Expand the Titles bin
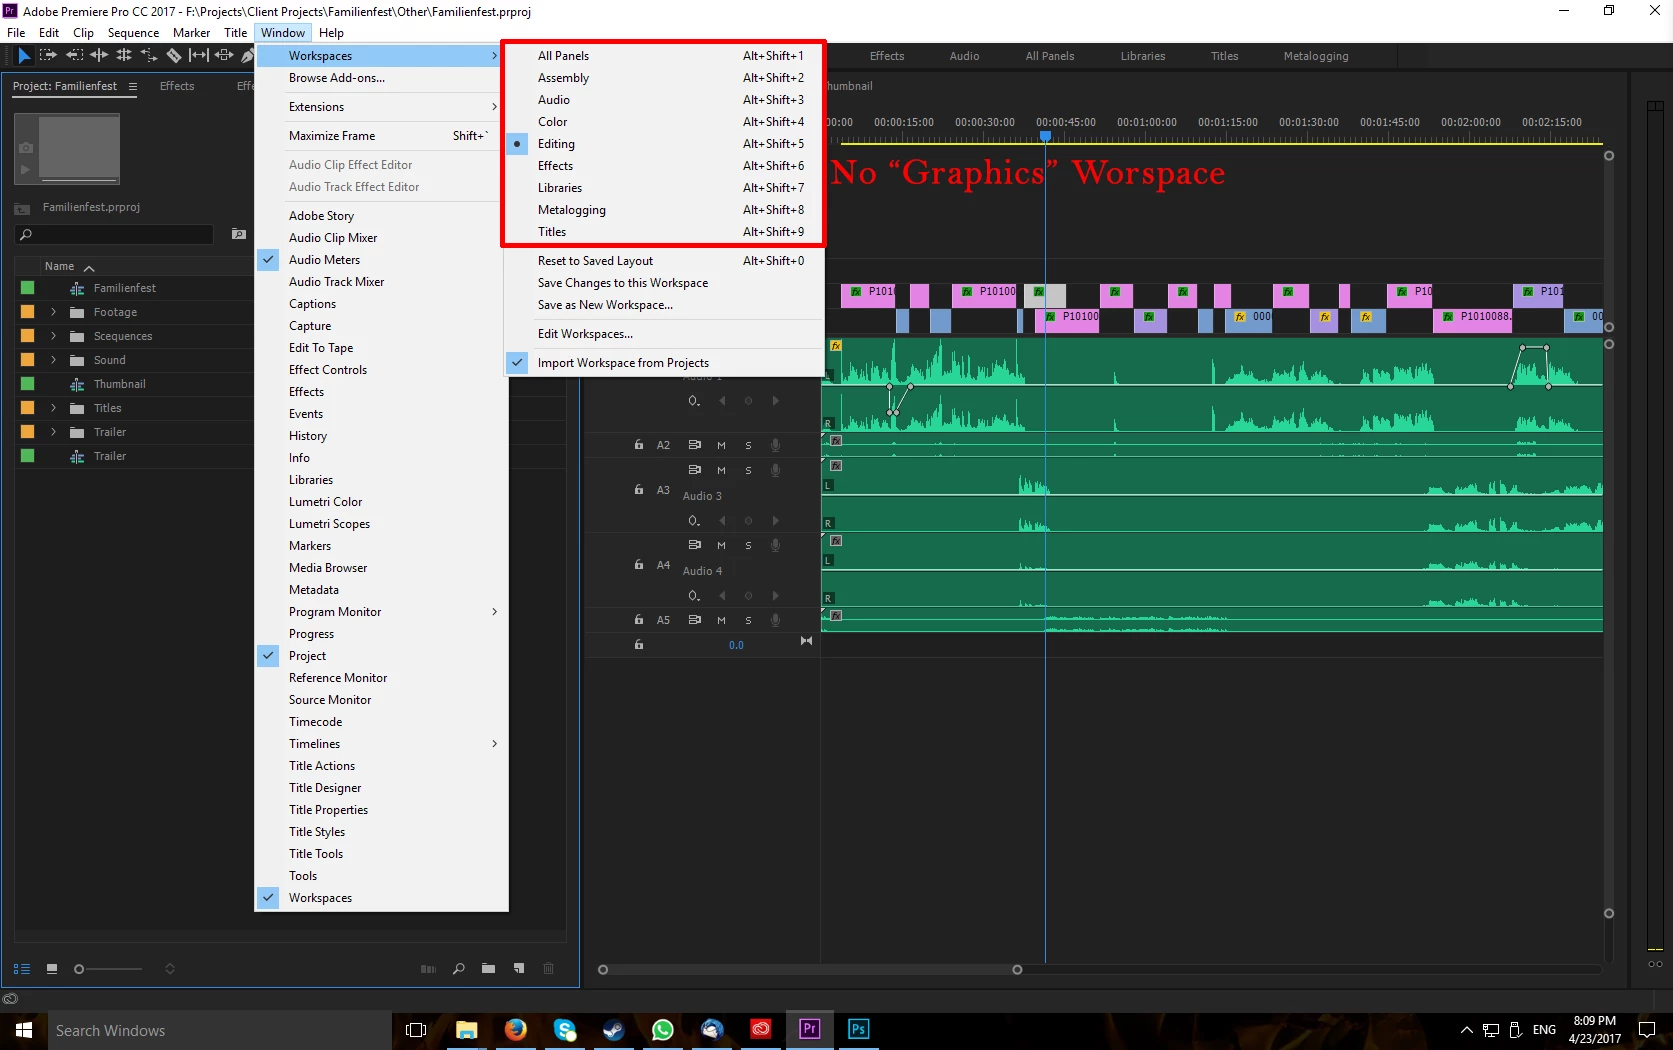This screenshot has width=1673, height=1050. [54, 408]
